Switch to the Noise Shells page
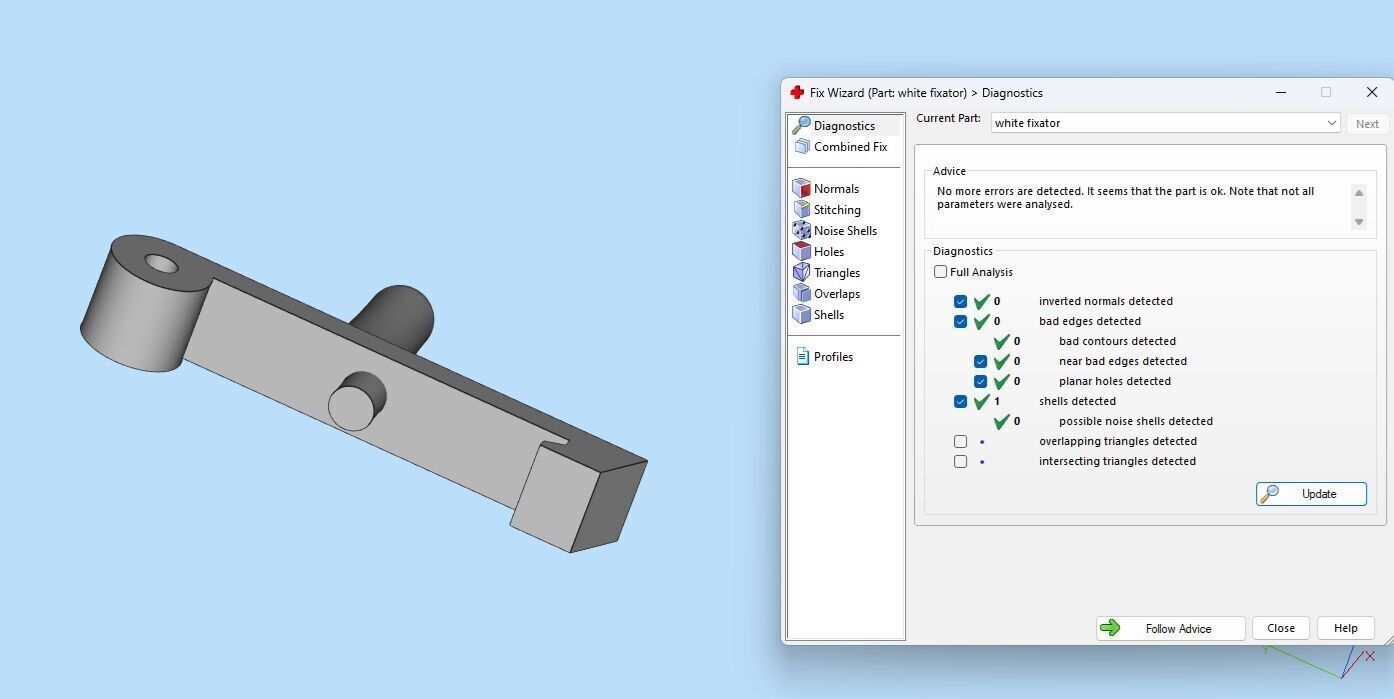Image resolution: width=1394 pixels, height=699 pixels. pyautogui.click(x=845, y=231)
